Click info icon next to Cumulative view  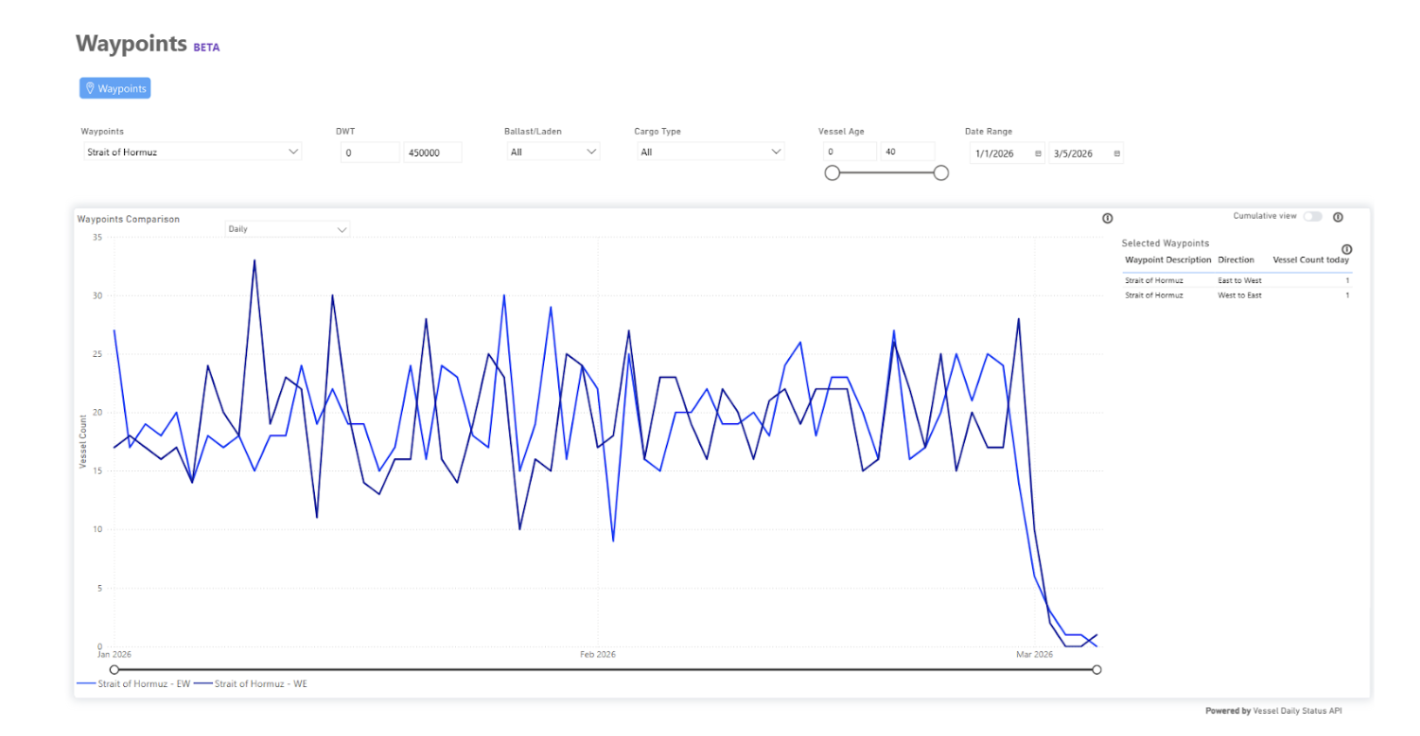tap(1338, 217)
